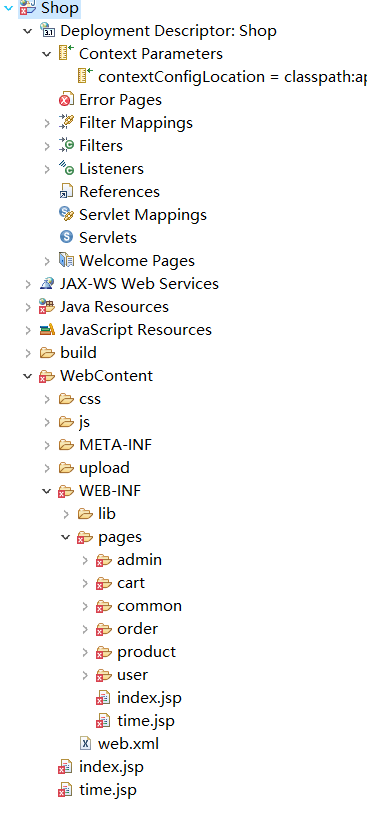Click the Servlet Mappings icon
The image size is (367, 829).
coord(66,214)
